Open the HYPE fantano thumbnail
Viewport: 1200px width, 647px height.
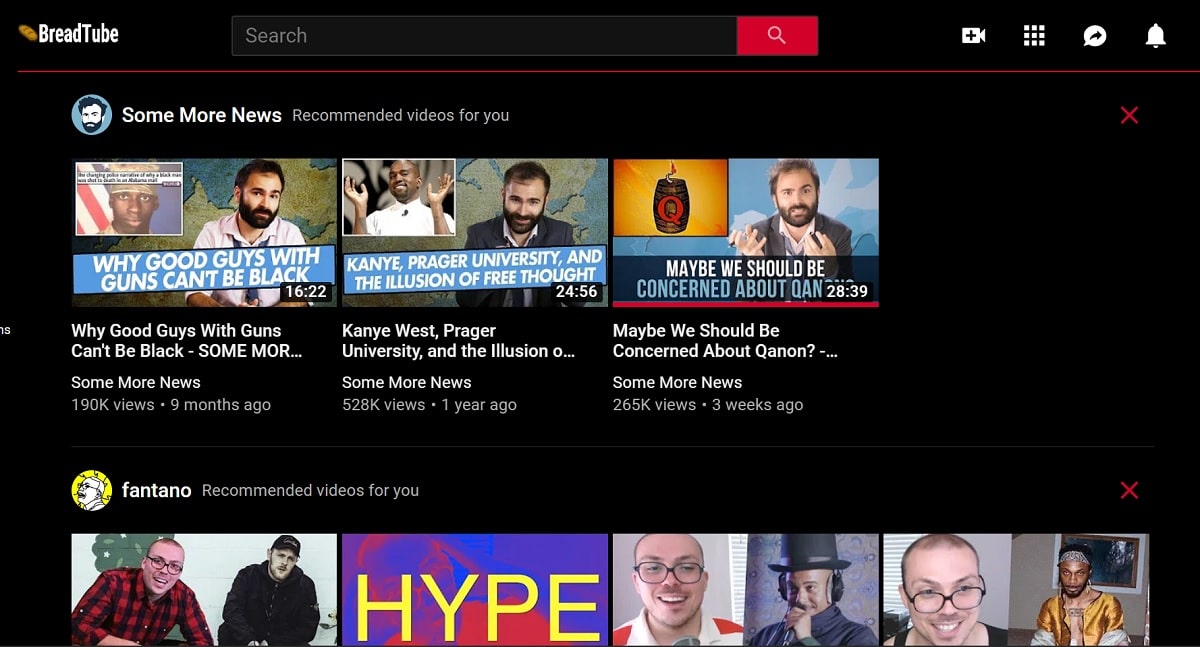475,589
